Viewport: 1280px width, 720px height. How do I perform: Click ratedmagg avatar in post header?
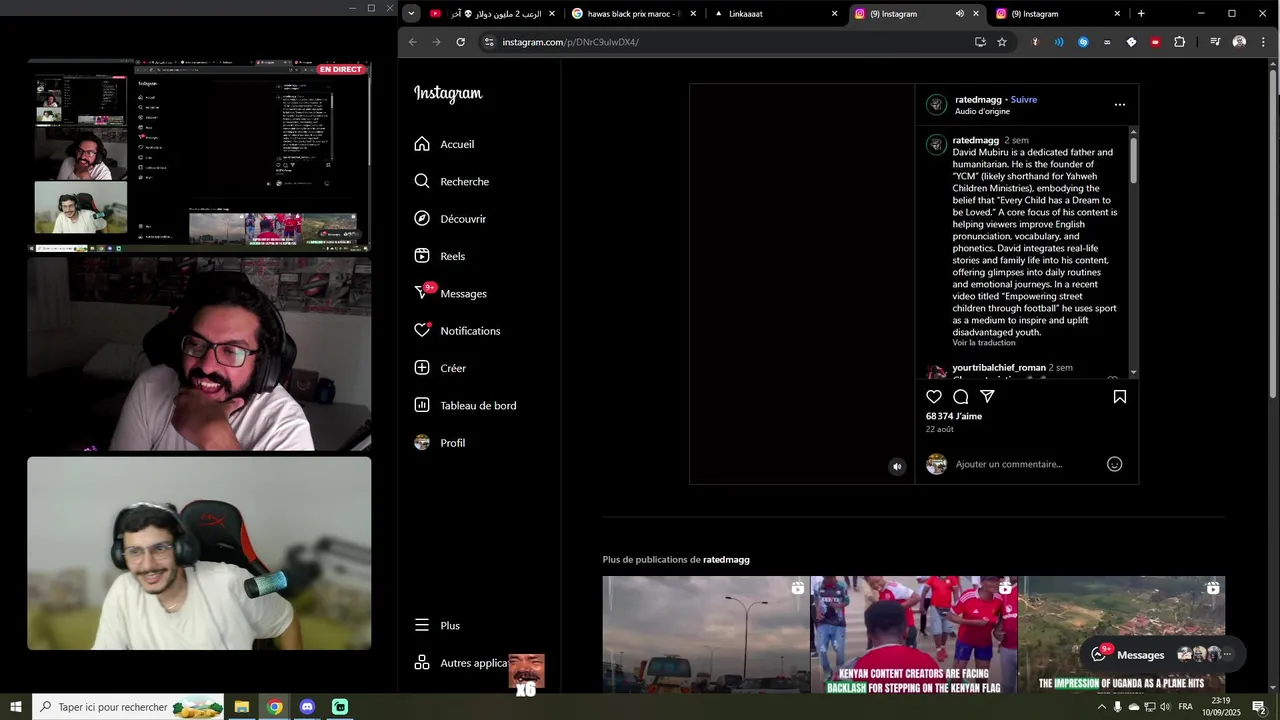[937, 105]
